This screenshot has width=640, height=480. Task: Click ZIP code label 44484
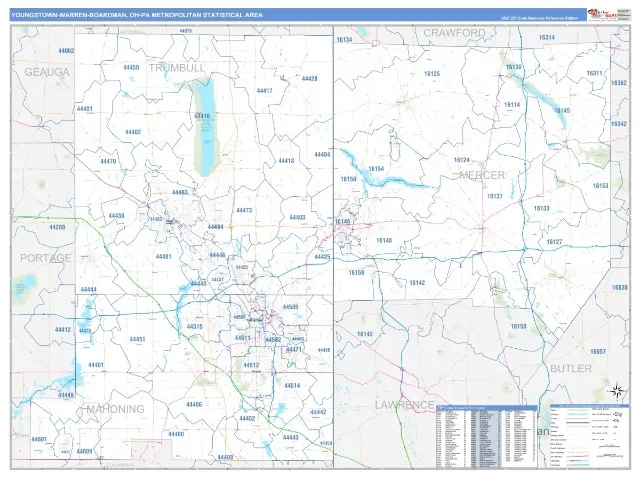(x=215, y=227)
